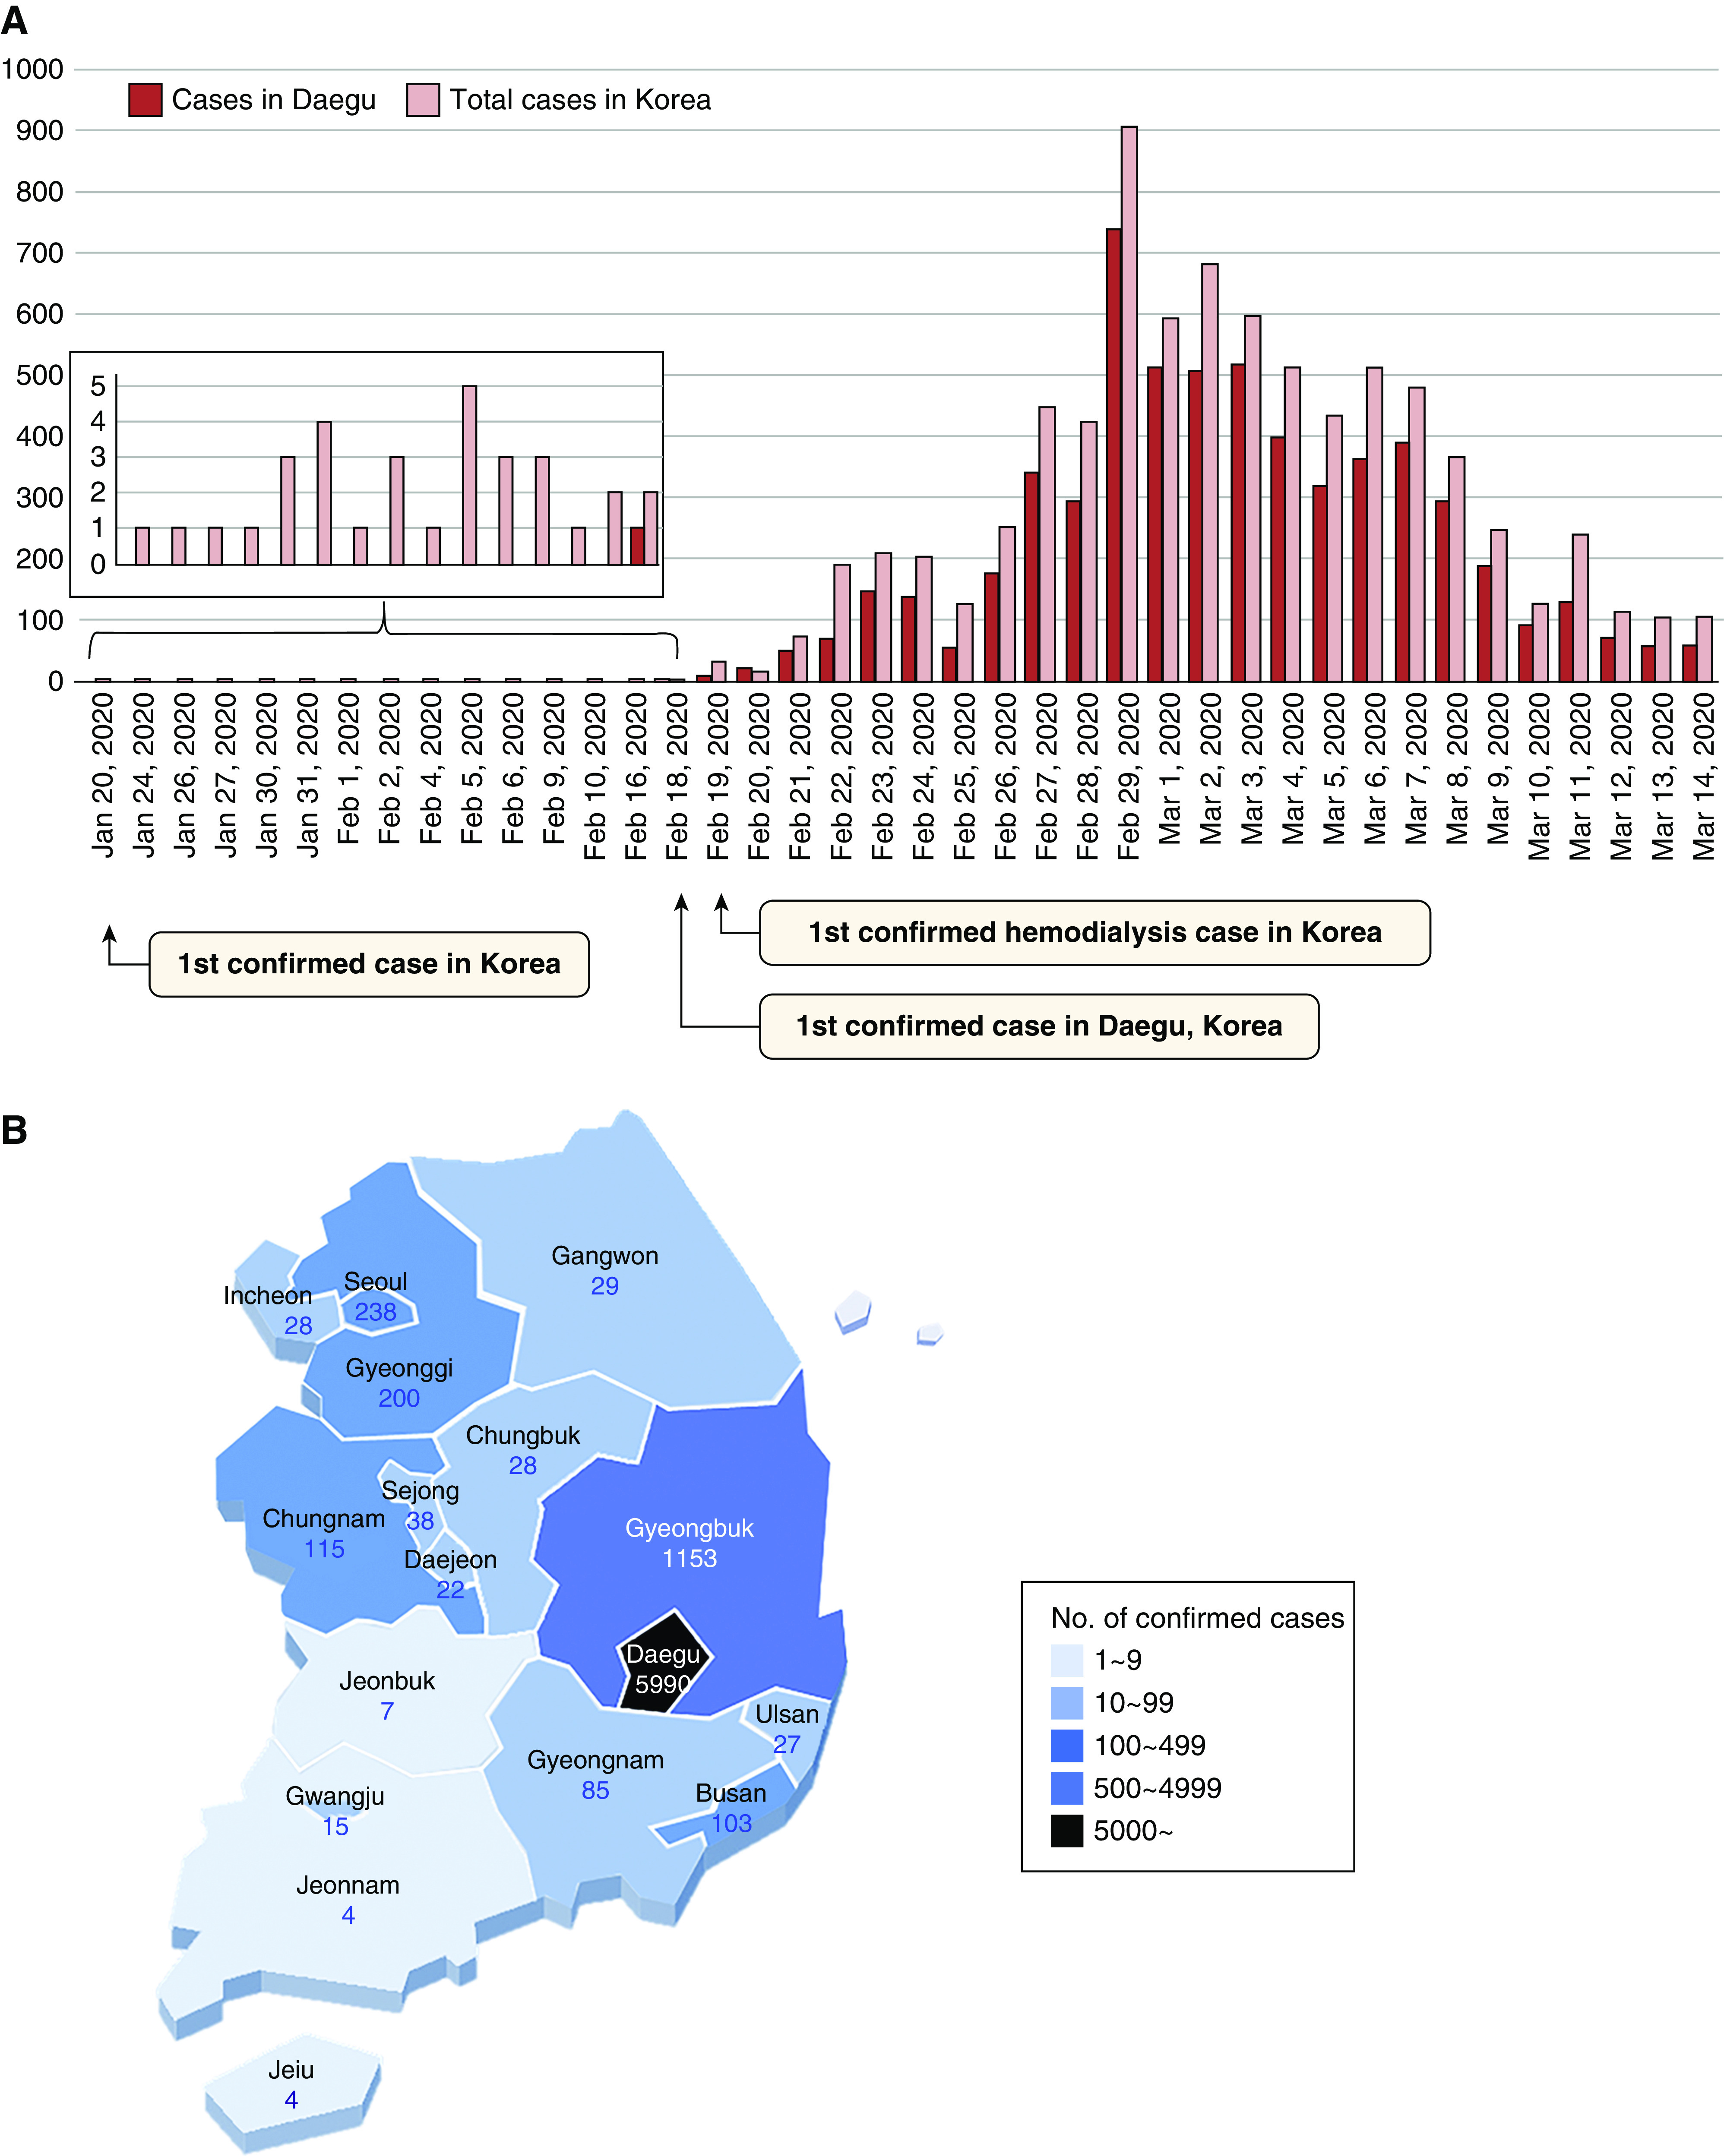
Task: Click the 'Gyeonggi' map label
Action: point(399,1368)
